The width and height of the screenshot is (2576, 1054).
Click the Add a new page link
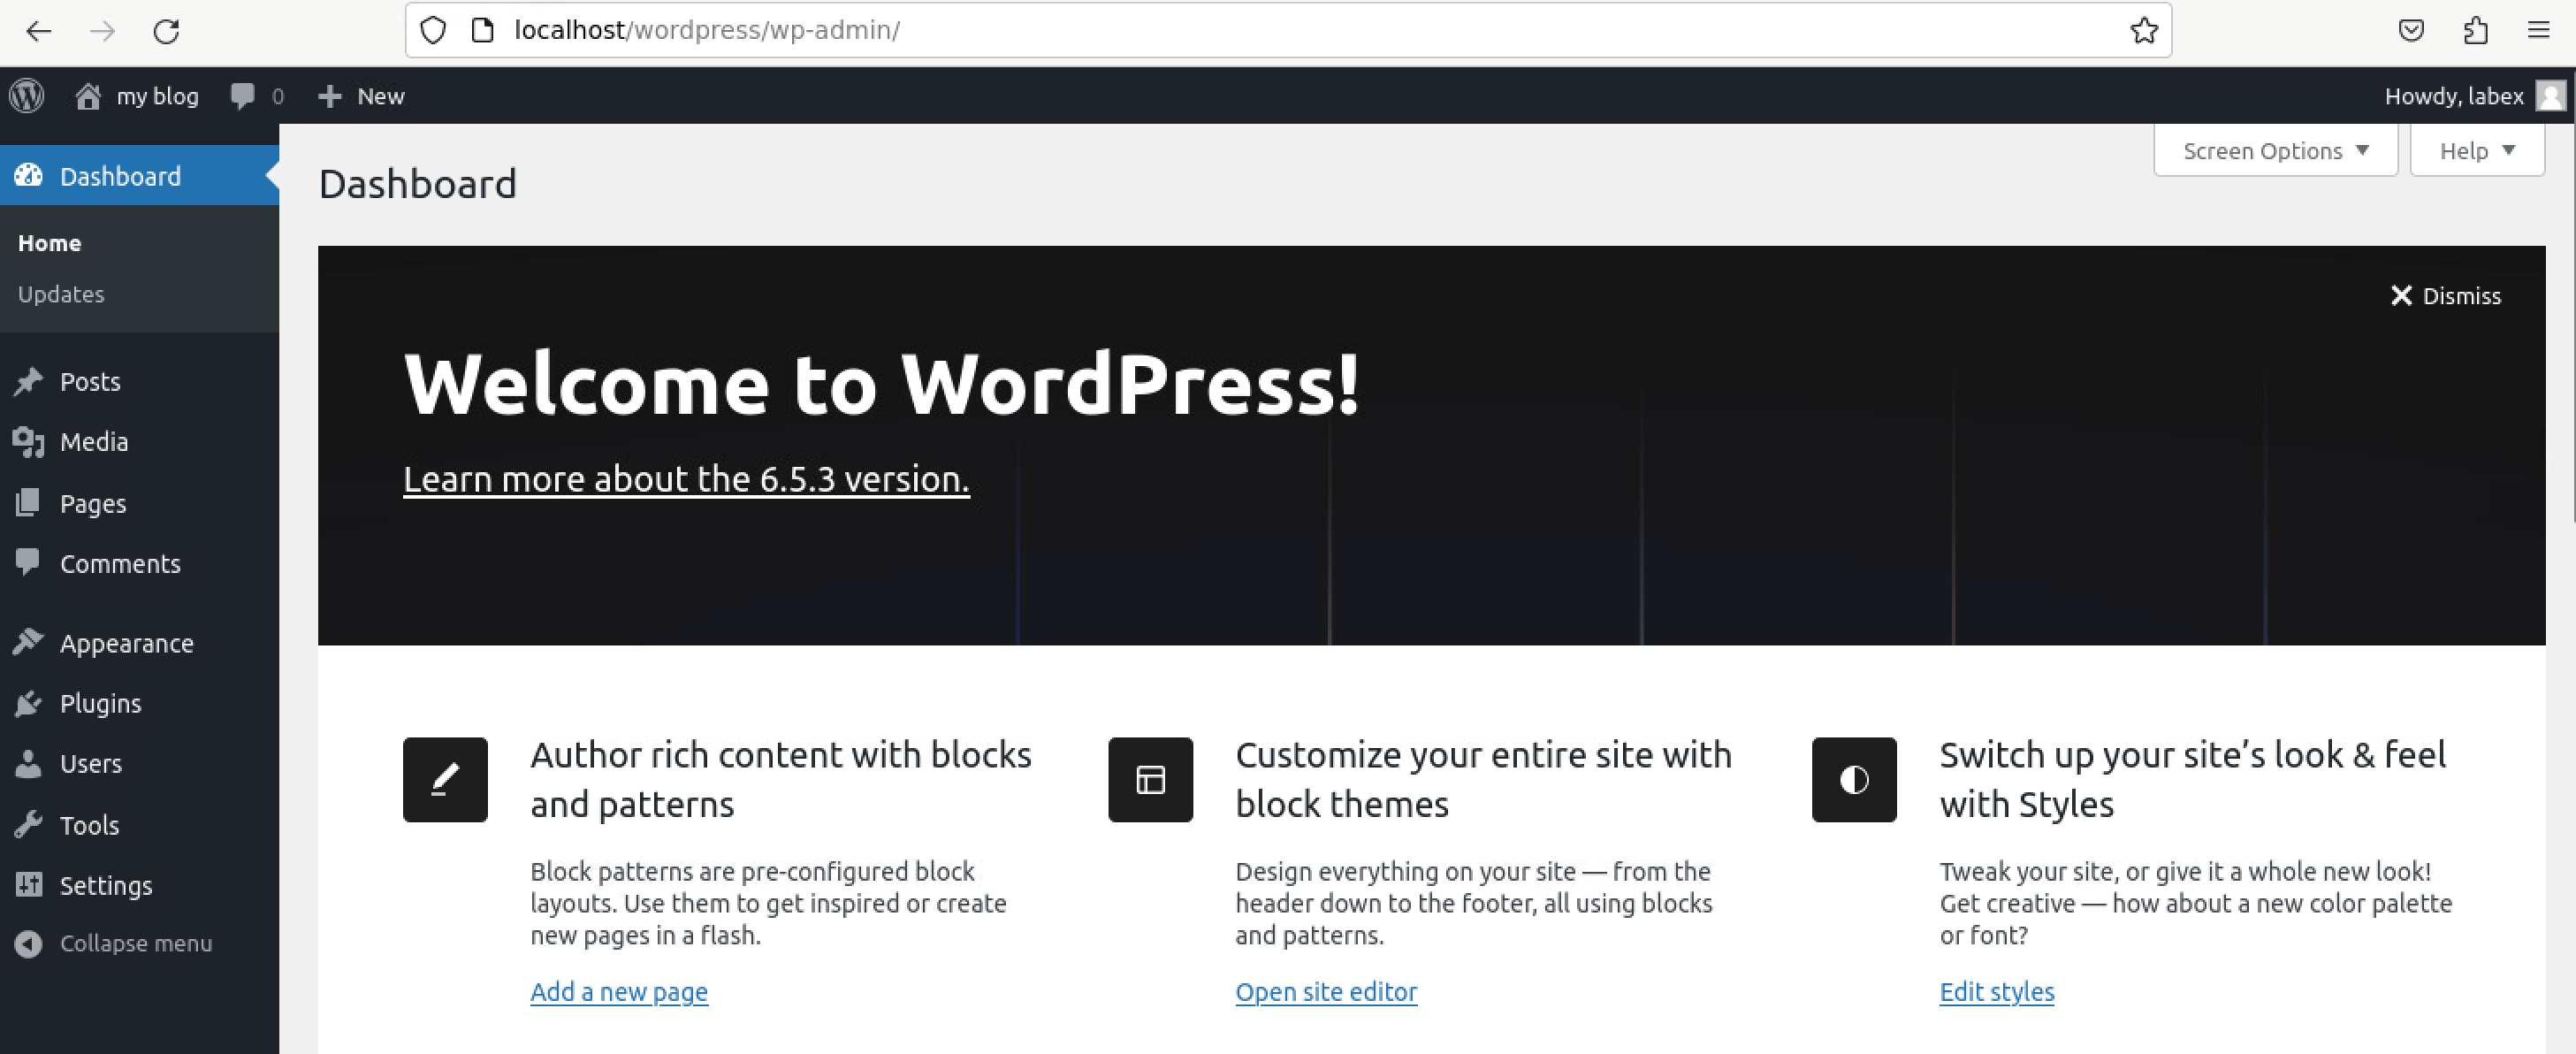(x=619, y=991)
